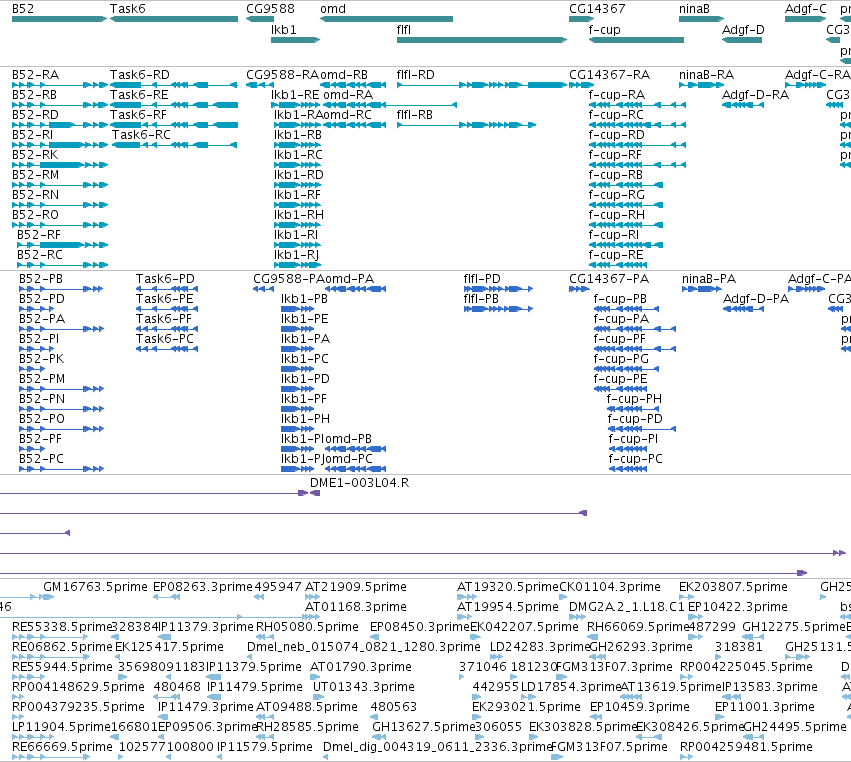
Task: Select EST GM16763.5prime
Action: pyautogui.click(x=96, y=587)
